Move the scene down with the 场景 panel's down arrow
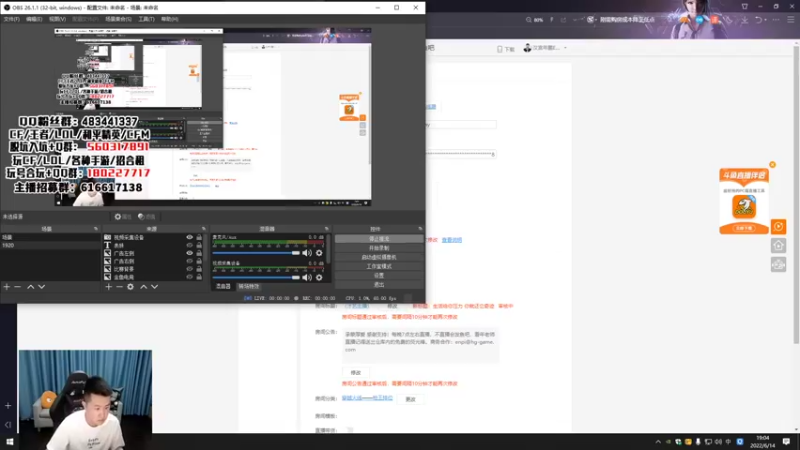Viewport: 800px width, 450px height. point(42,287)
